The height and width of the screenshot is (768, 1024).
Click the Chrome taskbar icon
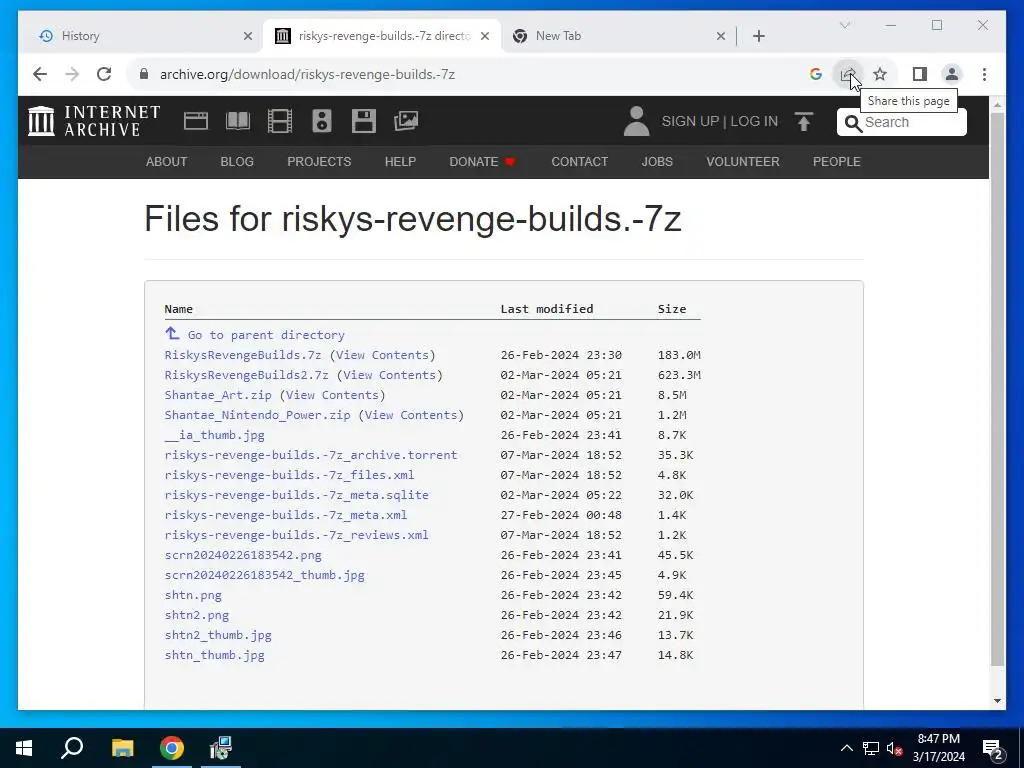click(172, 748)
